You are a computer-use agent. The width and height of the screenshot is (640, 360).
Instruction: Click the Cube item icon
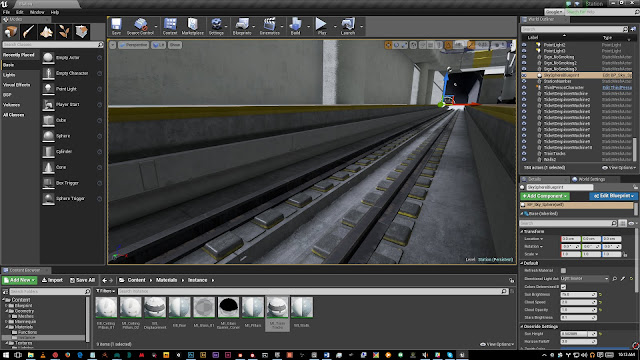(48, 120)
